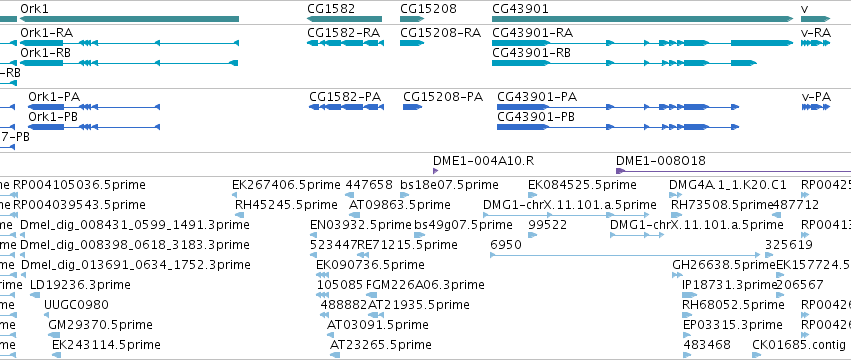Select the IP18731.3prime EST glyph
851x360 pixels.
pos(690,295)
